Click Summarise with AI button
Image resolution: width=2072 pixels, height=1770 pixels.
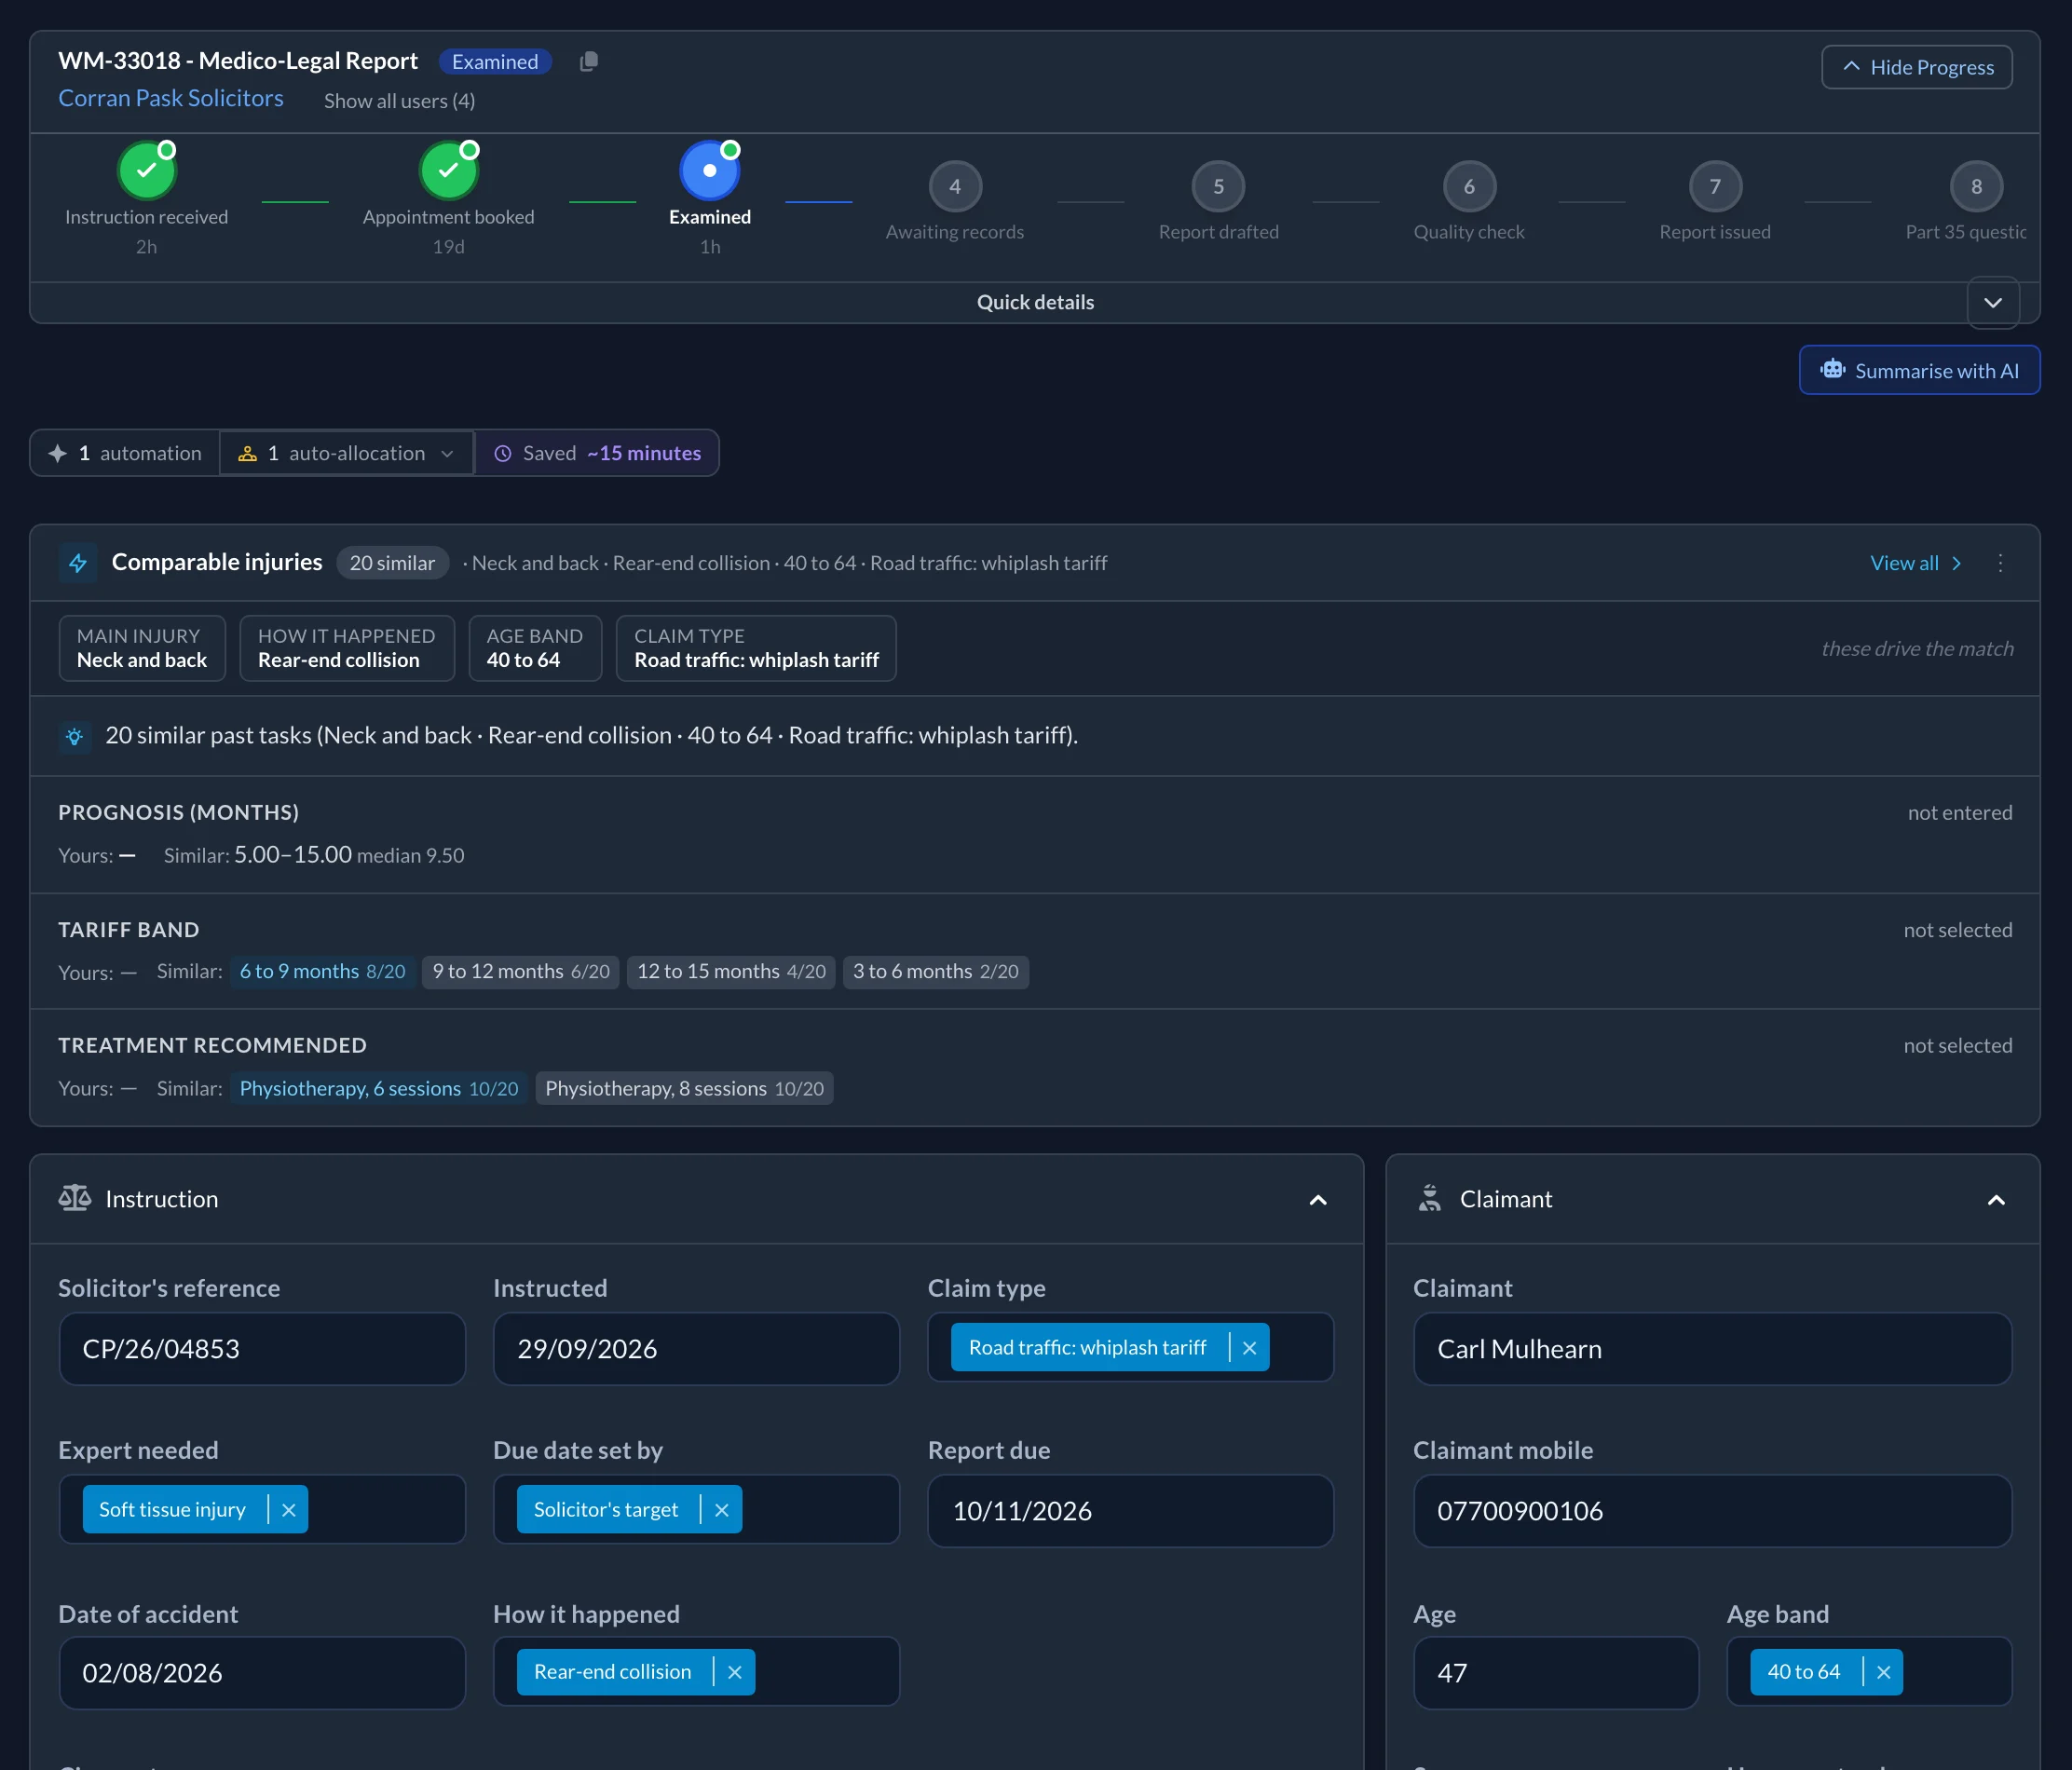pos(1919,370)
